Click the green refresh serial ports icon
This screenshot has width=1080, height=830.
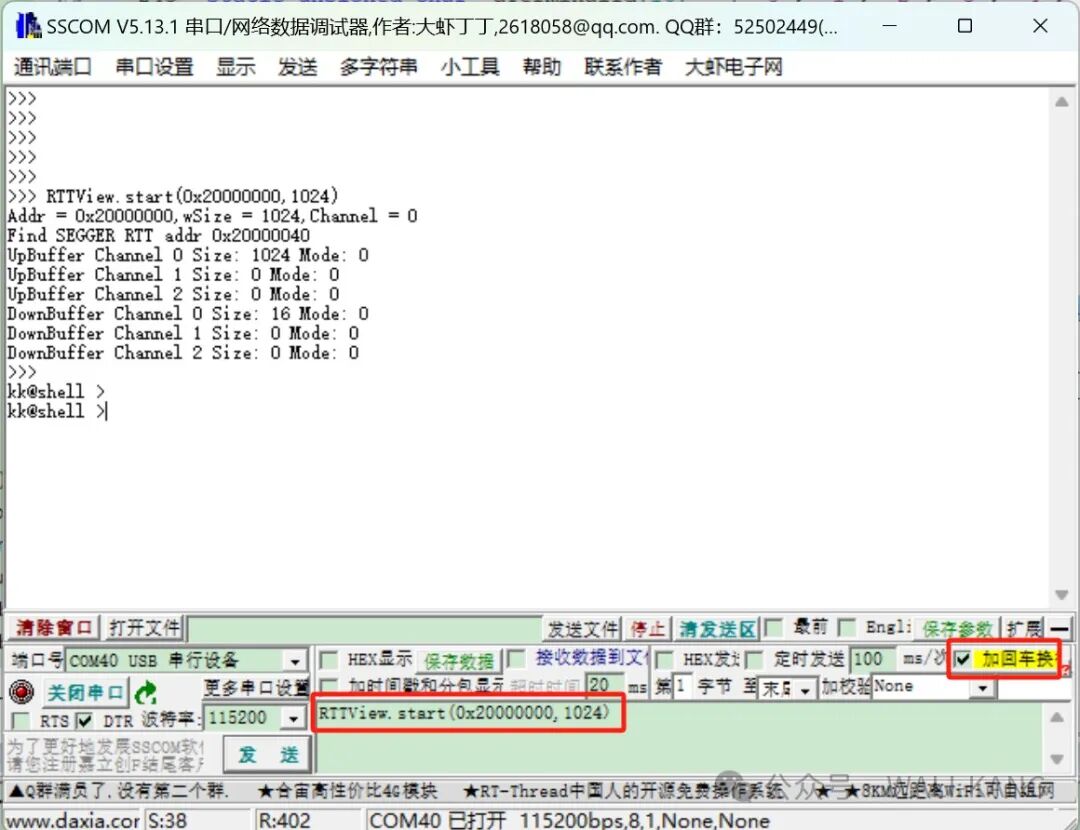pos(146,692)
